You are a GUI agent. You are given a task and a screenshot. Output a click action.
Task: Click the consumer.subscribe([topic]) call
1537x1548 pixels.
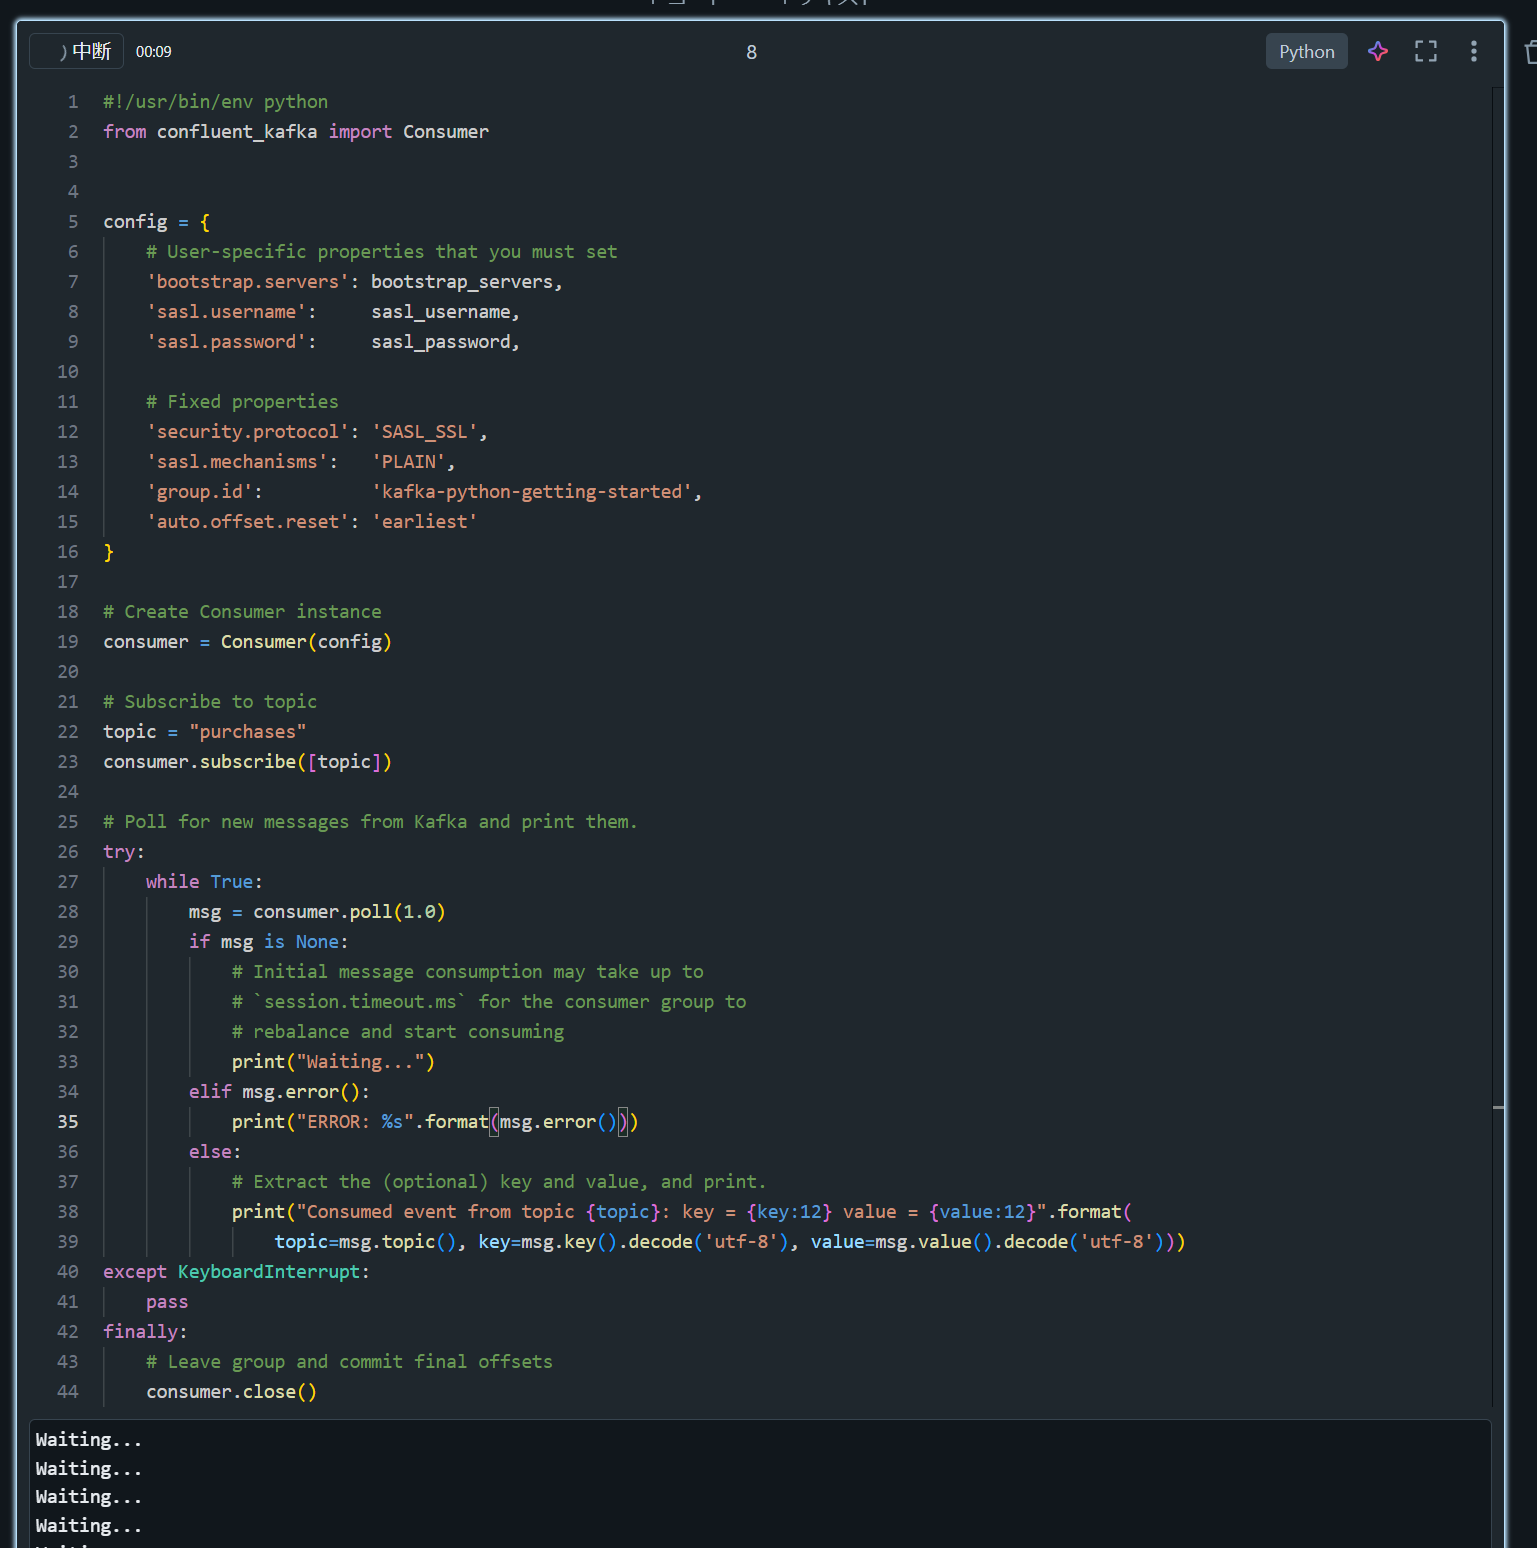[248, 762]
